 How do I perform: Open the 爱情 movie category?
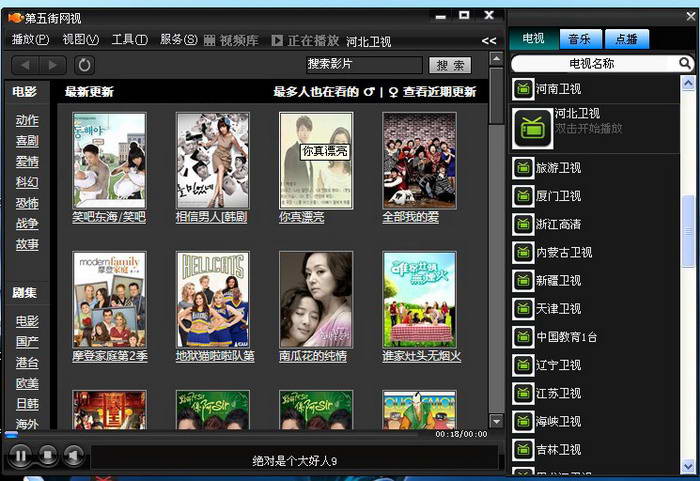27,161
